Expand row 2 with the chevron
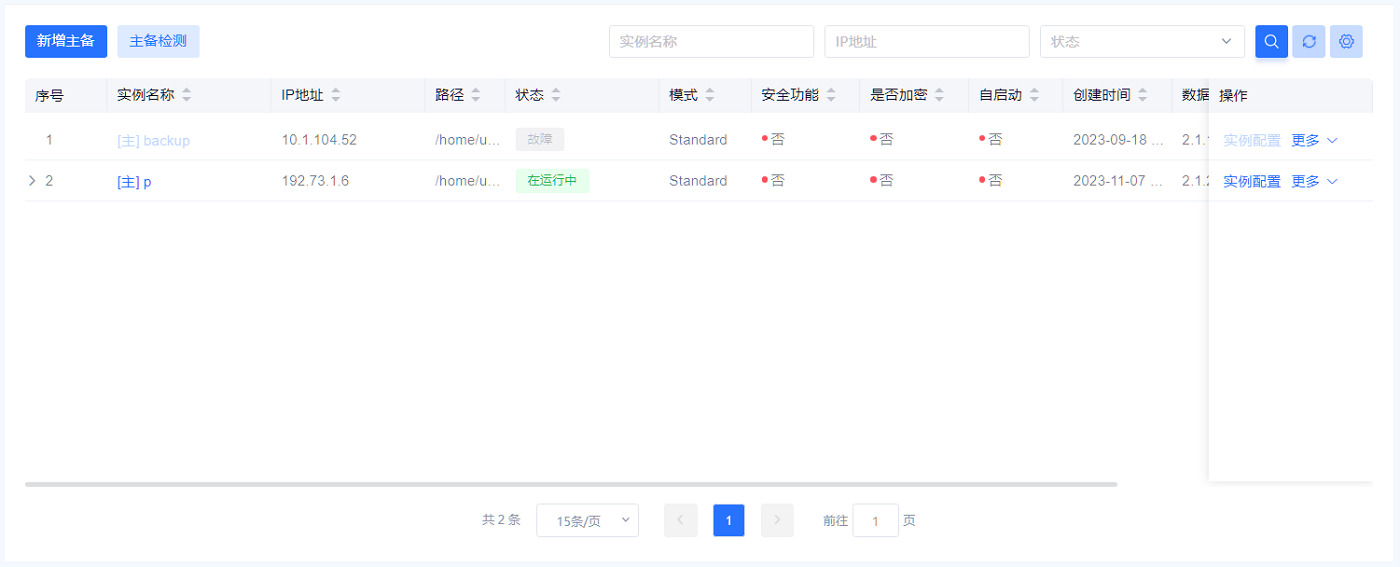 click(x=32, y=181)
